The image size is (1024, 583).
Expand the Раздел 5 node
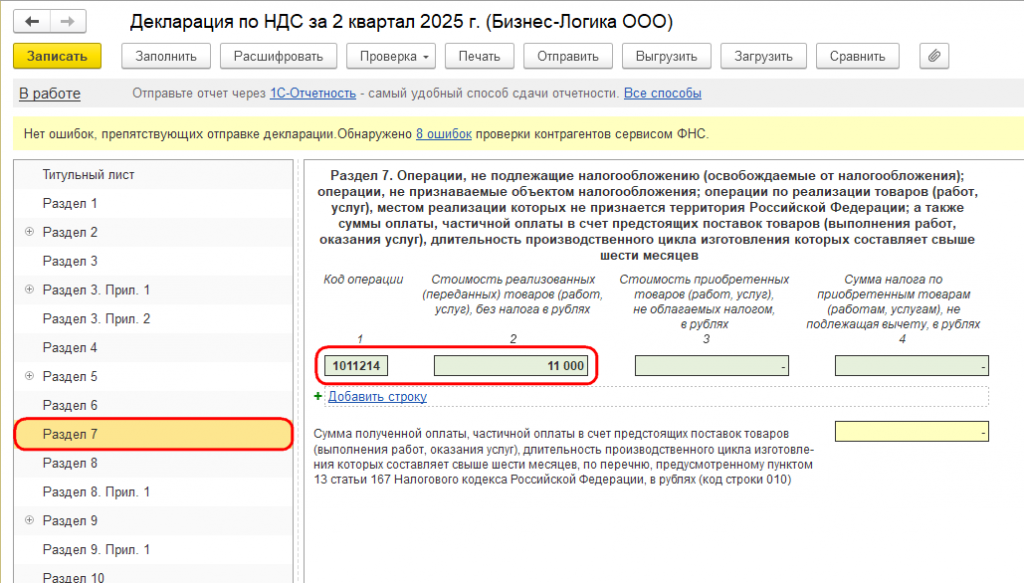pos(29,376)
